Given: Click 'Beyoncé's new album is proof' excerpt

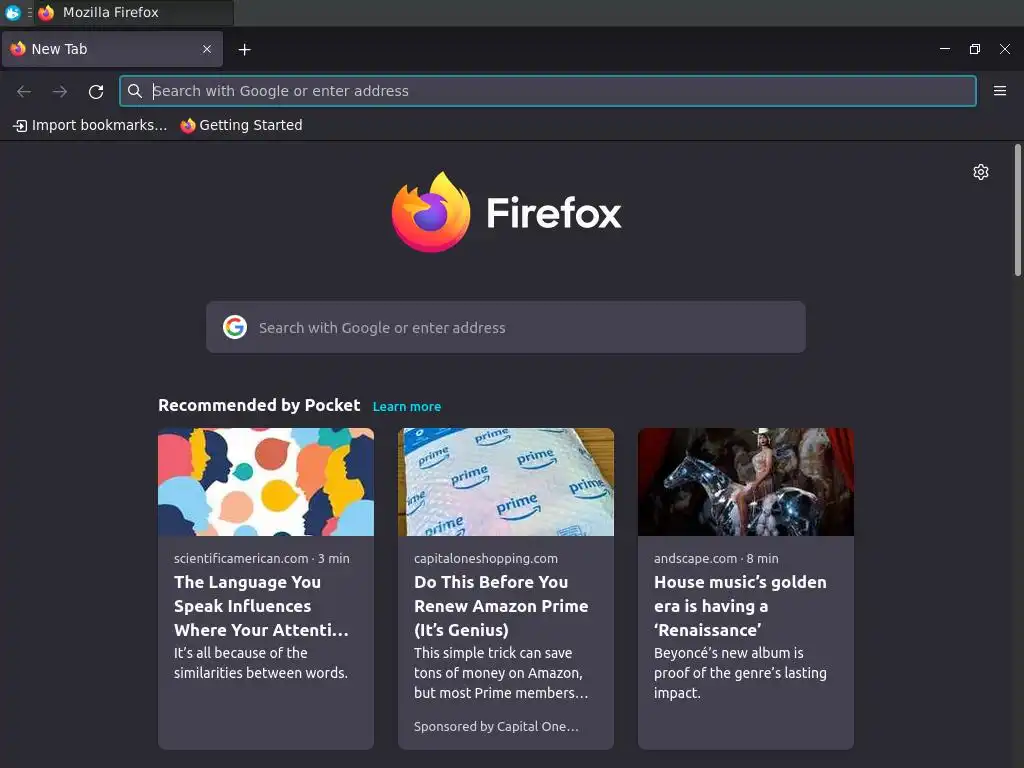Looking at the screenshot, I should [740, 673].
